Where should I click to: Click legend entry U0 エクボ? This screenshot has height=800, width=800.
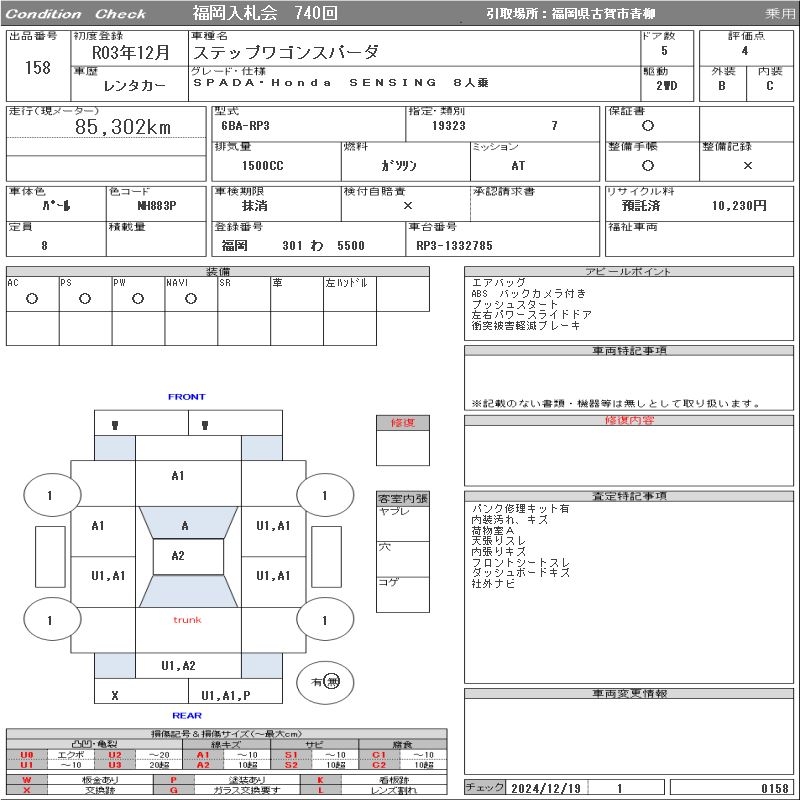50,755
